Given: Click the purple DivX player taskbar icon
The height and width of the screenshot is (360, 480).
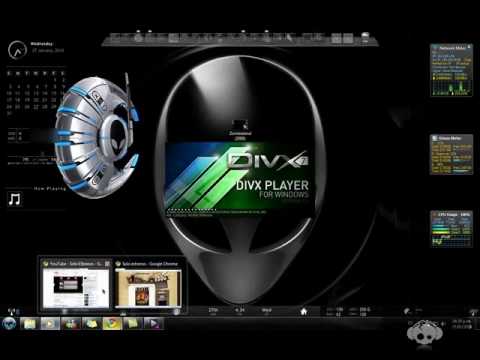Looking at the screenshot, I should (x=153, y=323).
